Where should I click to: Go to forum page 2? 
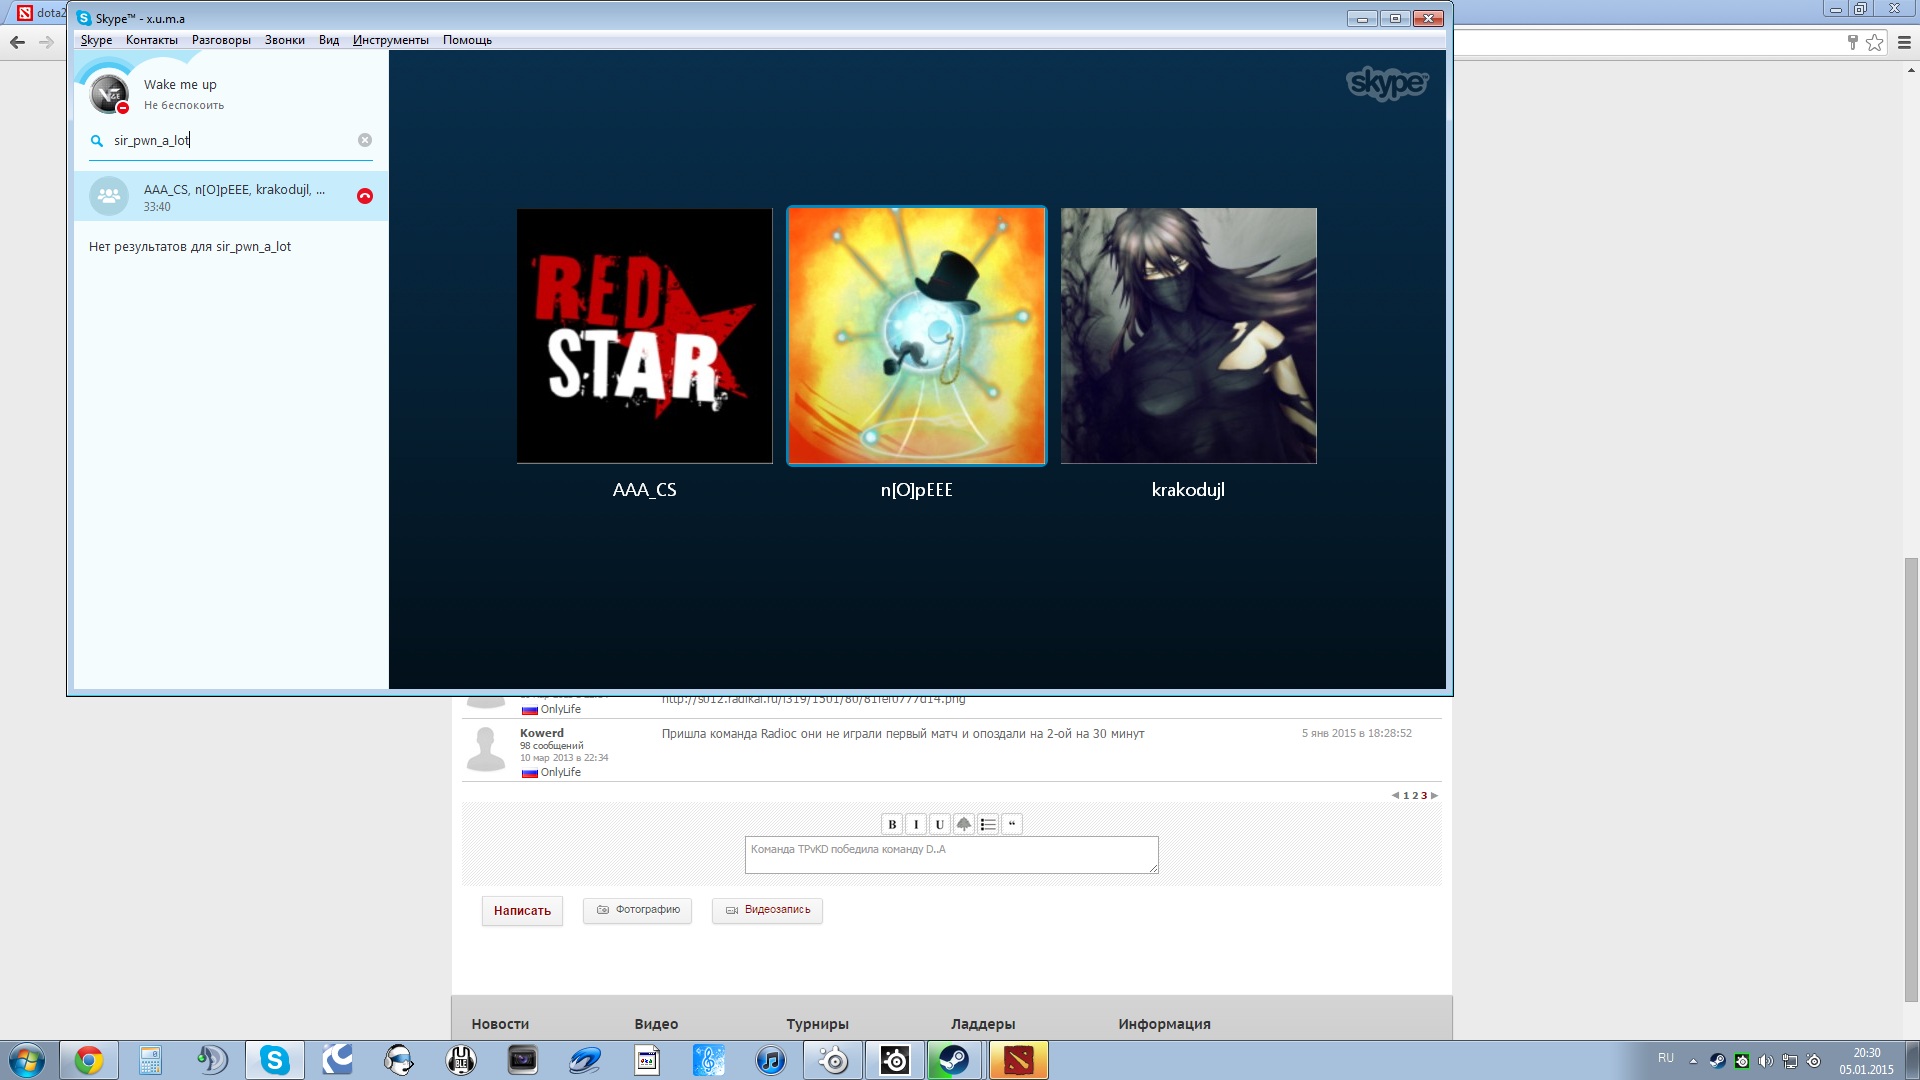[x=1415, y=796]
